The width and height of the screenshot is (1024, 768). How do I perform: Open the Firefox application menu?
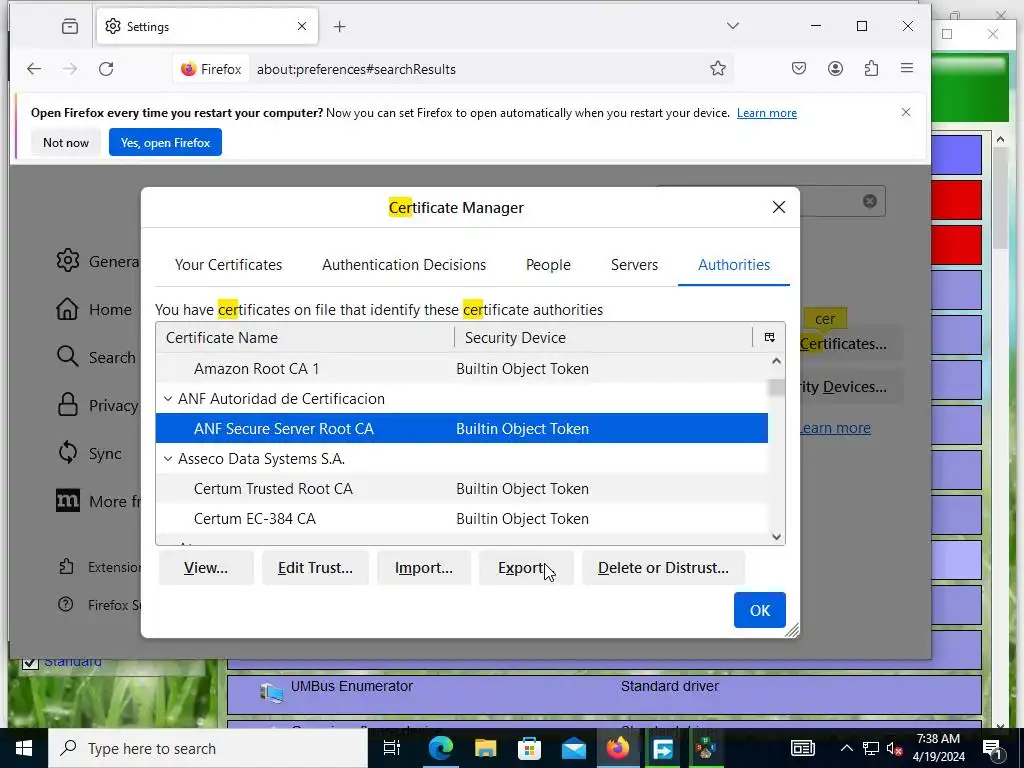907,69
